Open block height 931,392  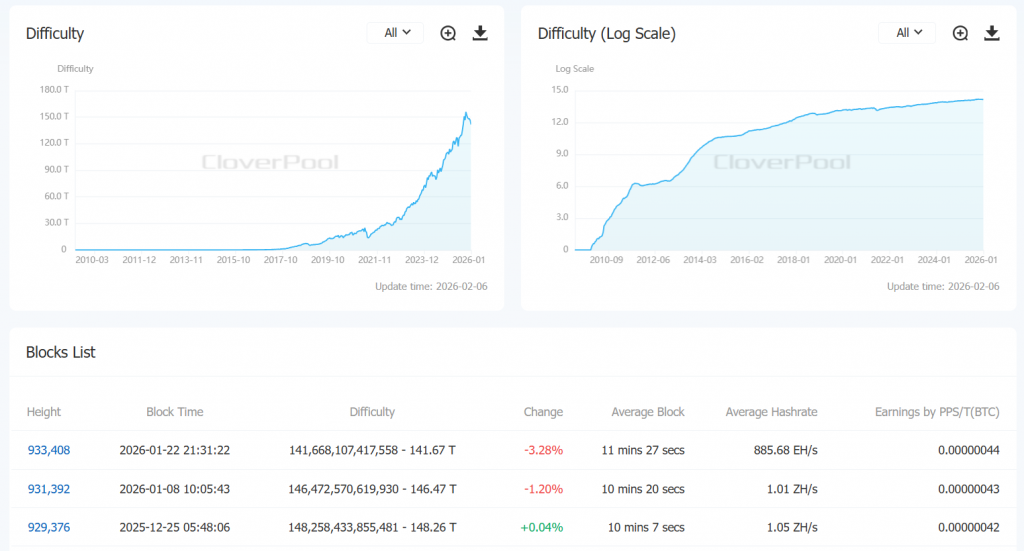48,489
